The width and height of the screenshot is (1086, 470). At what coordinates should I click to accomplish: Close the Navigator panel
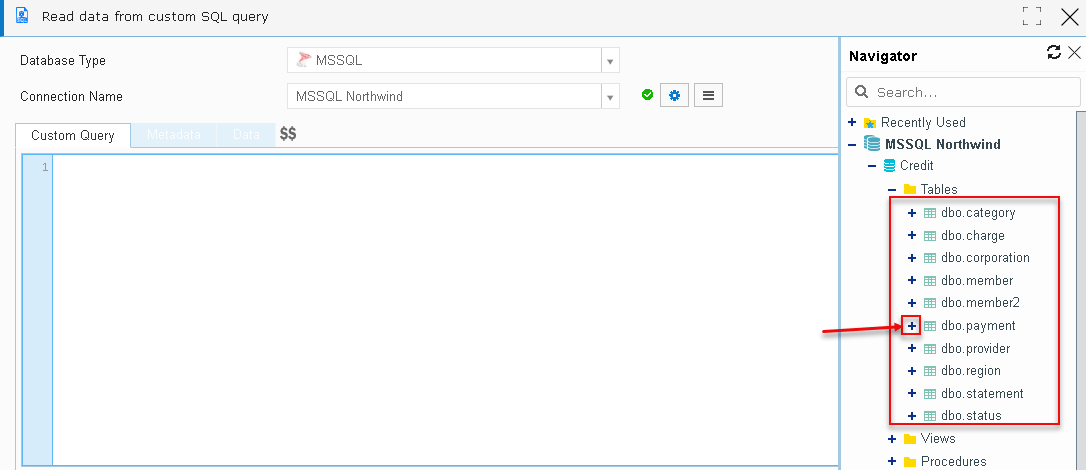[1074, 53]
